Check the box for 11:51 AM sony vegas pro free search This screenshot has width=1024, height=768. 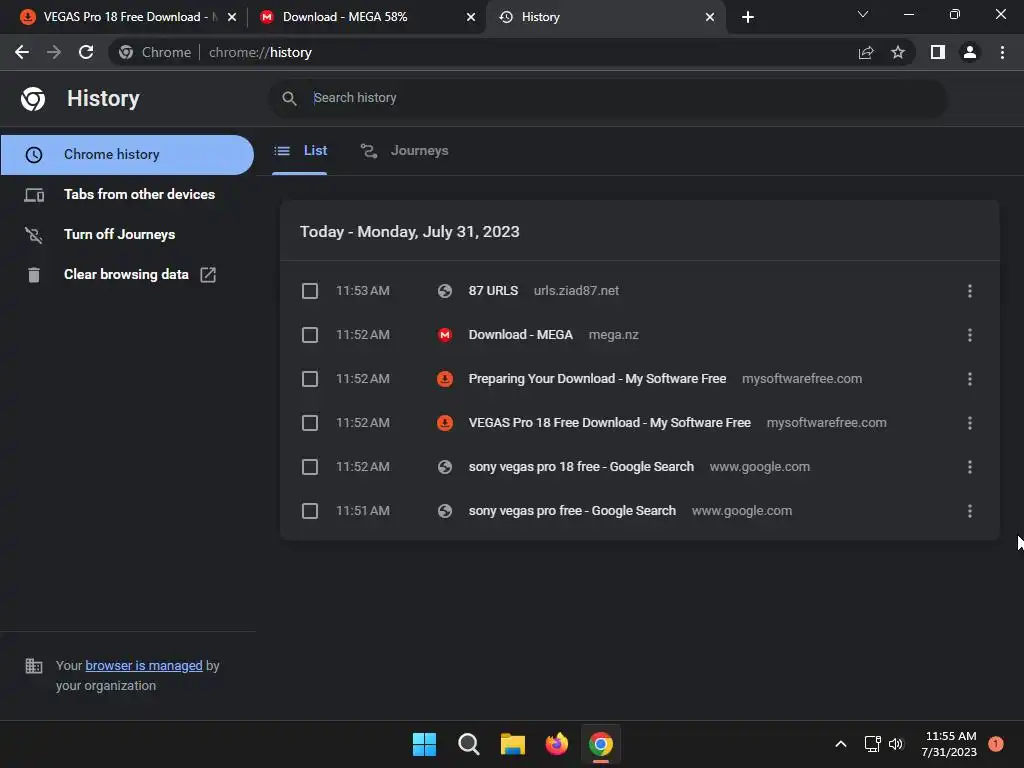[x=310, y=511]
